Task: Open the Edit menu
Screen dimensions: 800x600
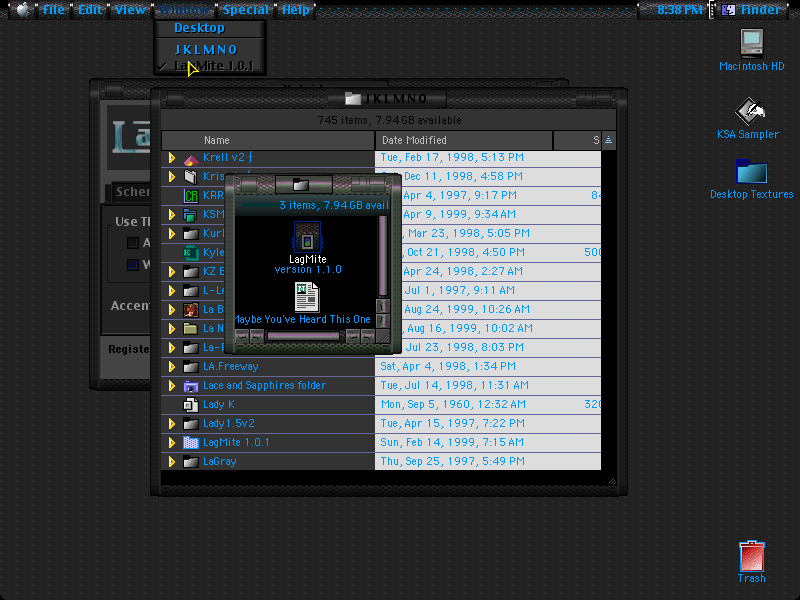Action: point(90,10)
